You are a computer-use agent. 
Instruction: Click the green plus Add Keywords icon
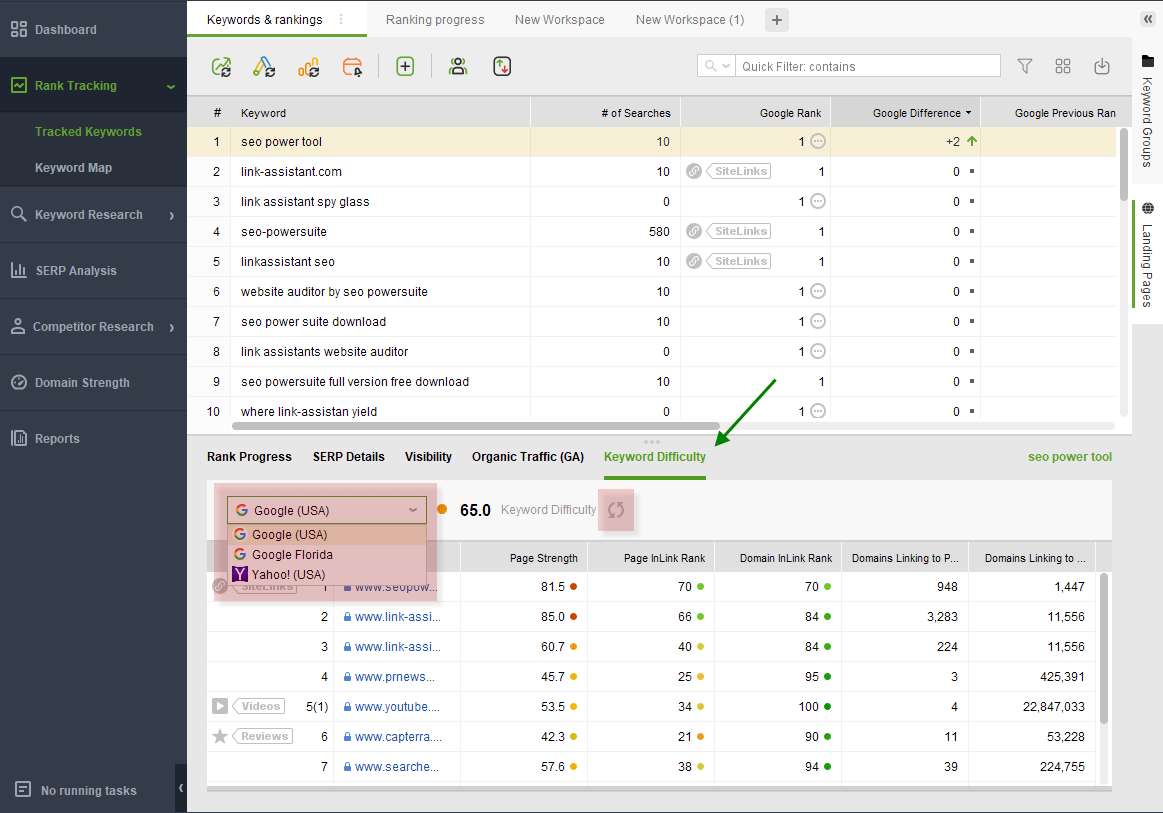[405, 67]
